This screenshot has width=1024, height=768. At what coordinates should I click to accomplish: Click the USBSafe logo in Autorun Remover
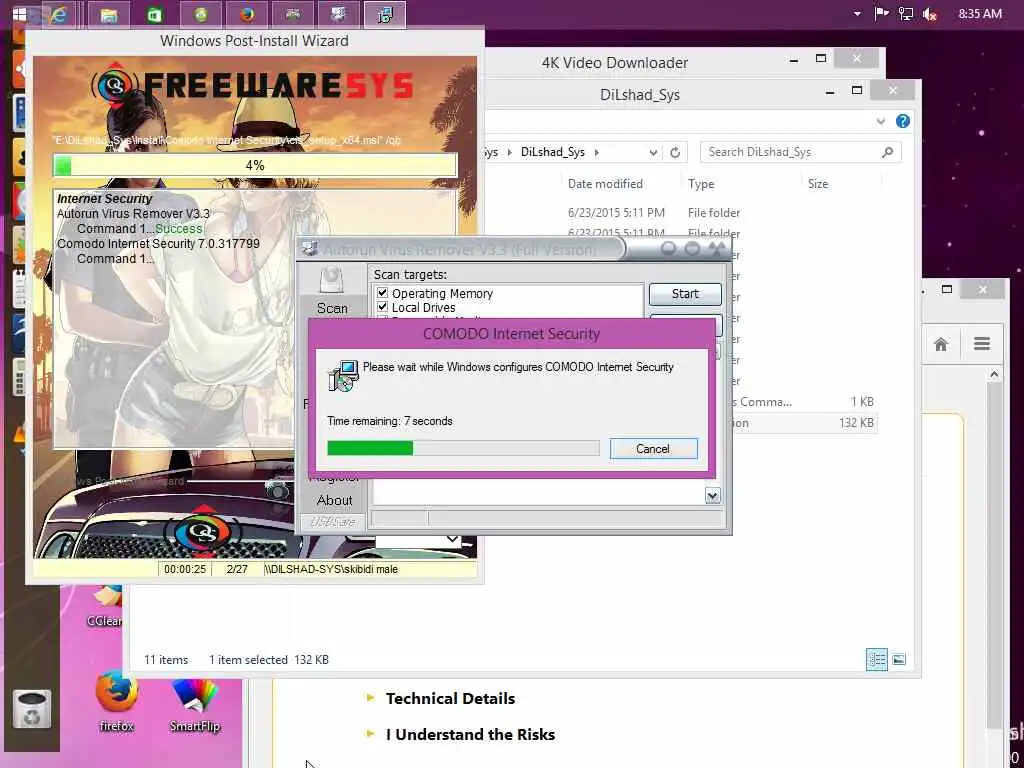pos(332,522)
